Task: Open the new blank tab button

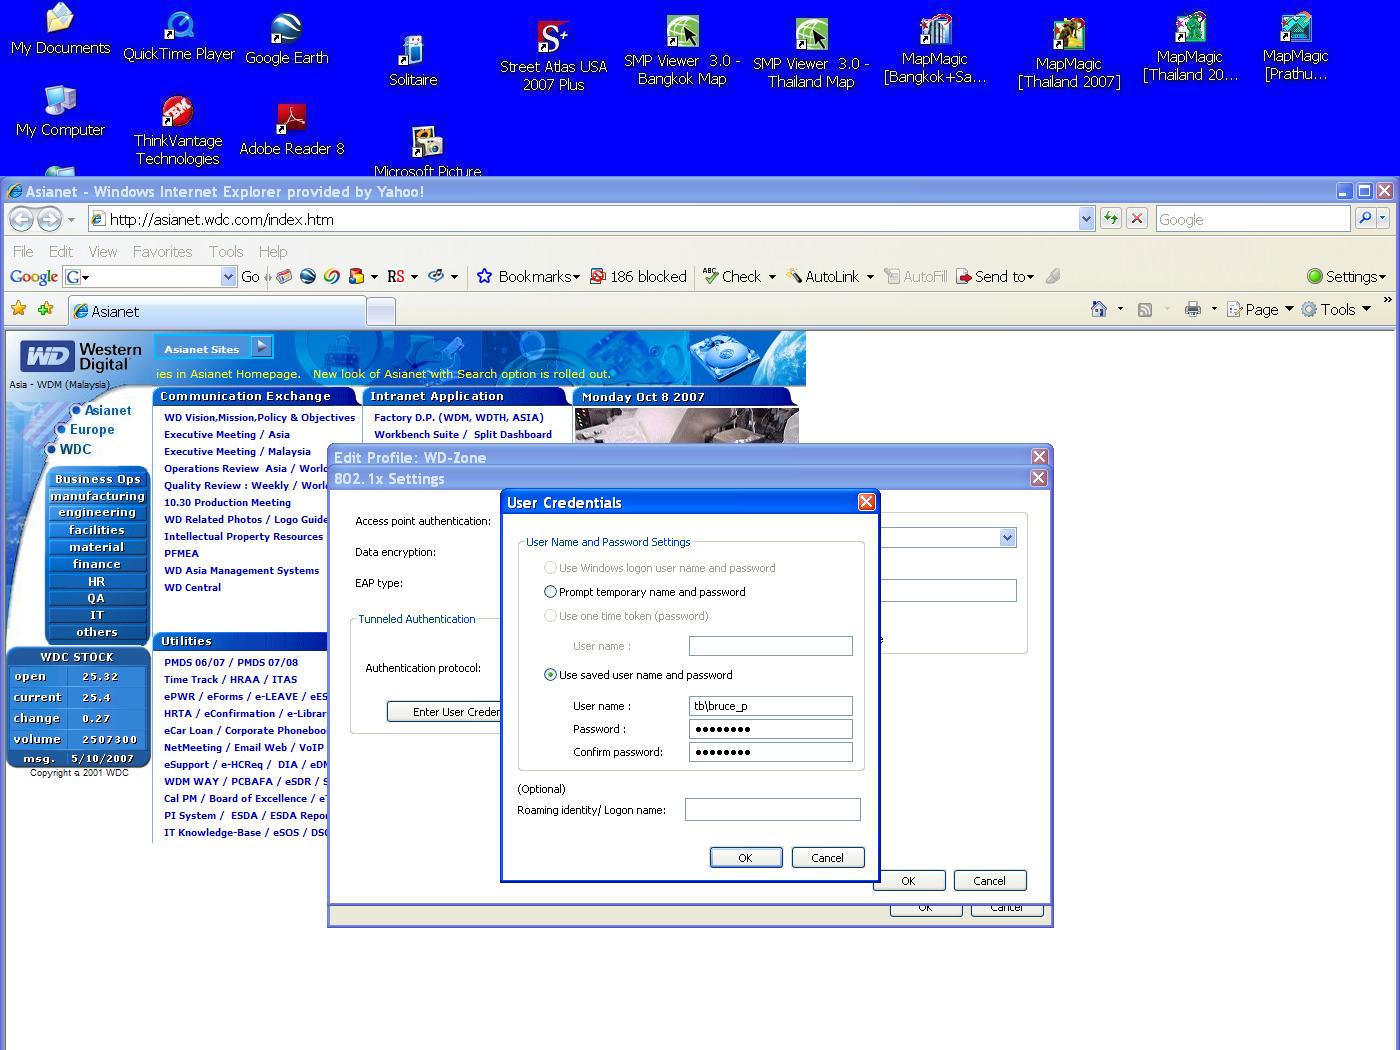Action: 381,312
